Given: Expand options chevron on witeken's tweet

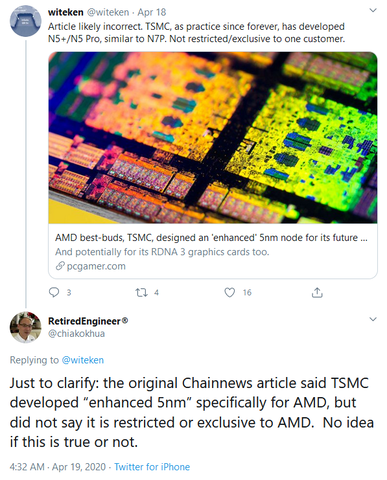Looking at the screenshot, I should coord(373,10).
